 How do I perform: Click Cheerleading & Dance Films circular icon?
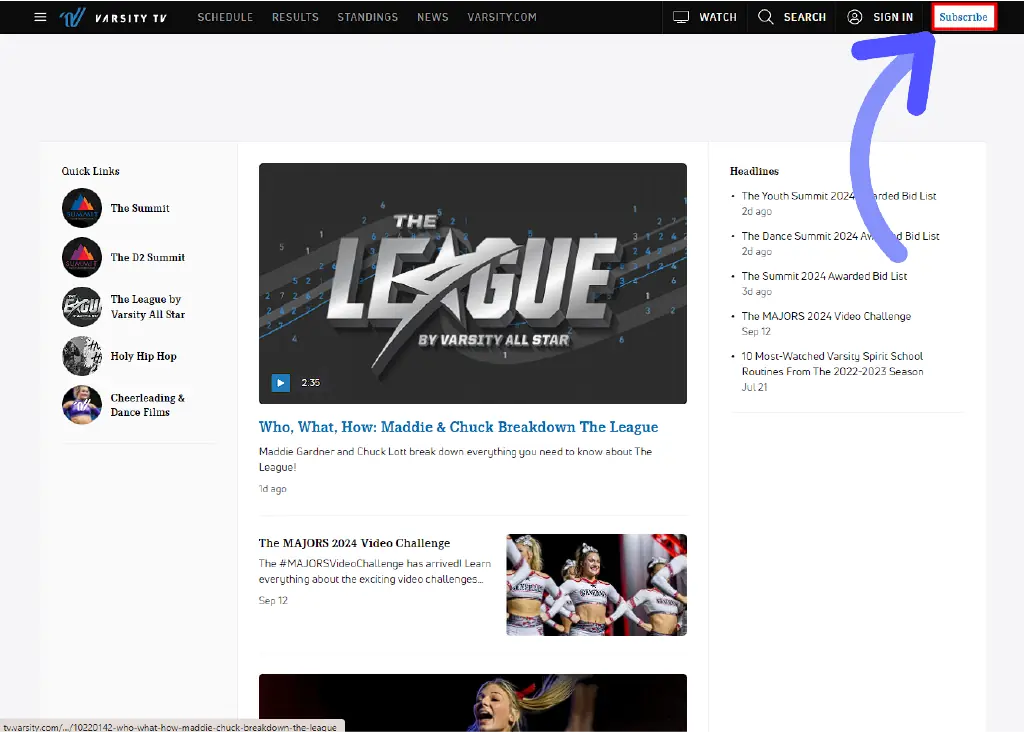[x=82, y=405]
